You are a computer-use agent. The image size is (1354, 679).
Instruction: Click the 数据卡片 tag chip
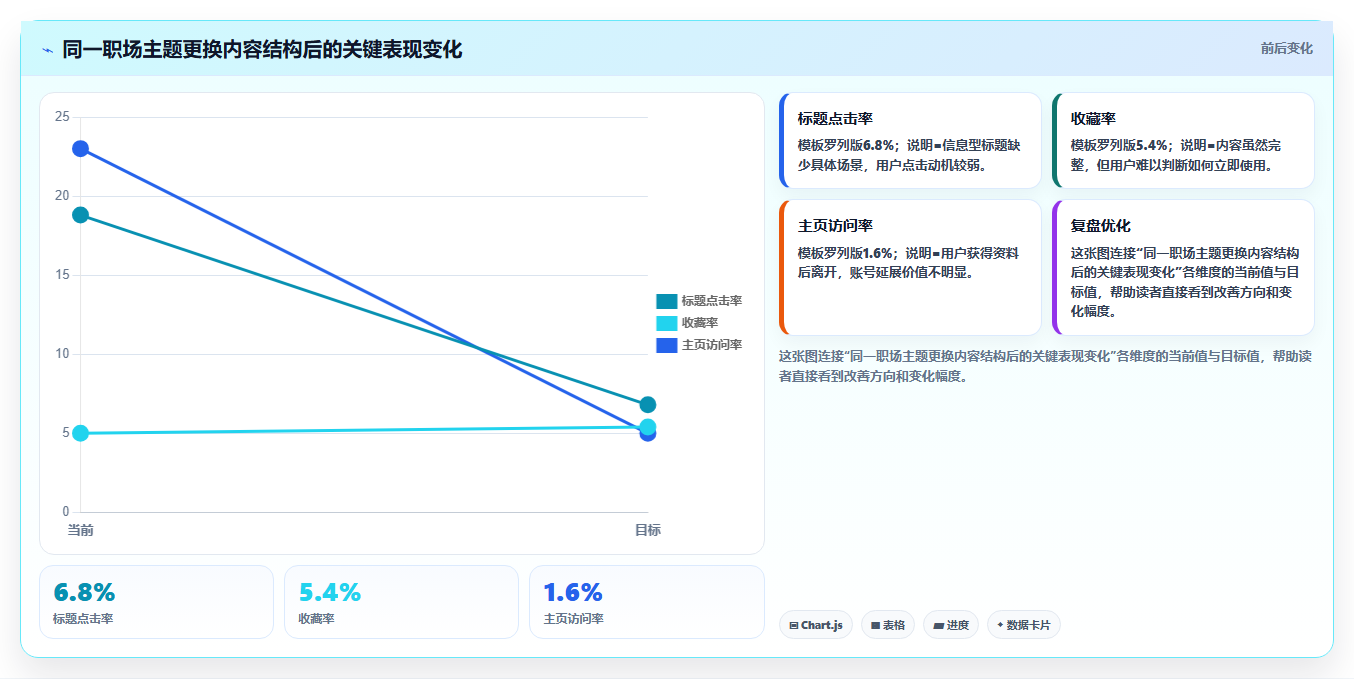coord(1023,625)
